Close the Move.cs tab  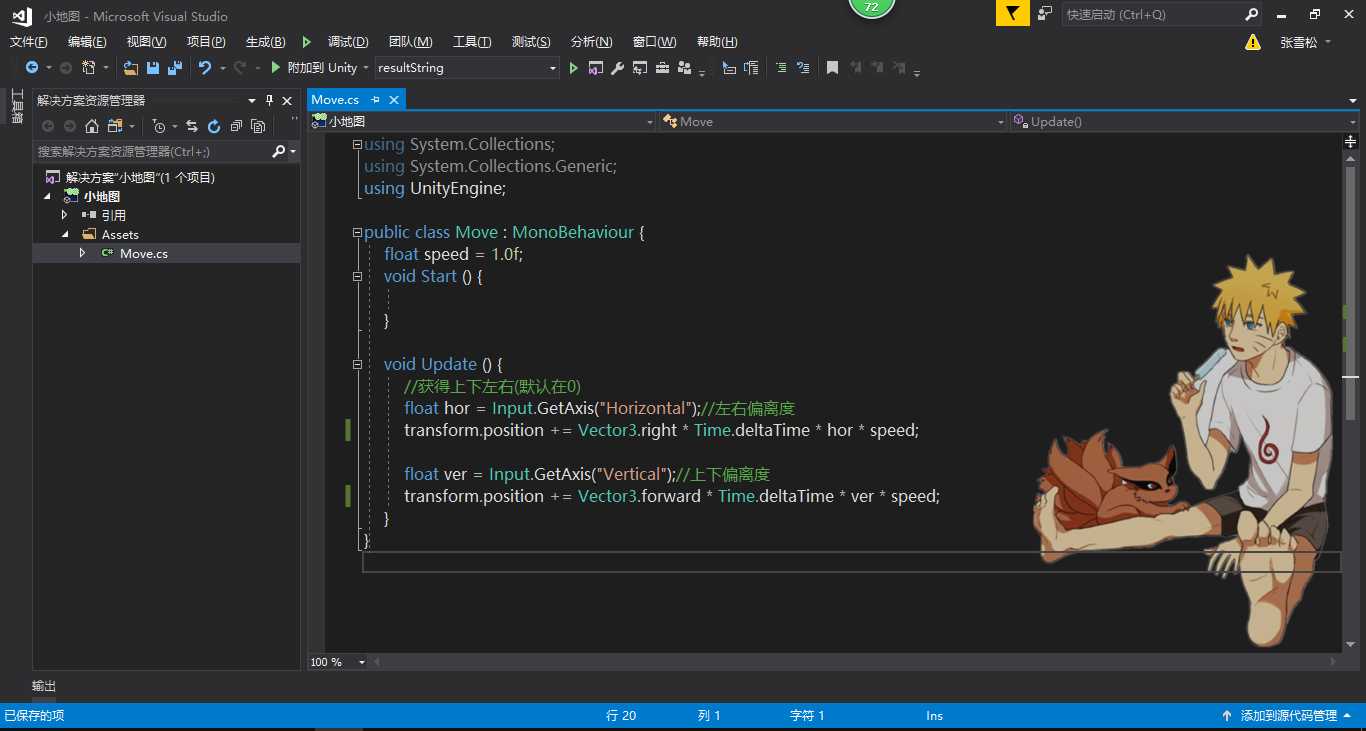pos(394,100)
